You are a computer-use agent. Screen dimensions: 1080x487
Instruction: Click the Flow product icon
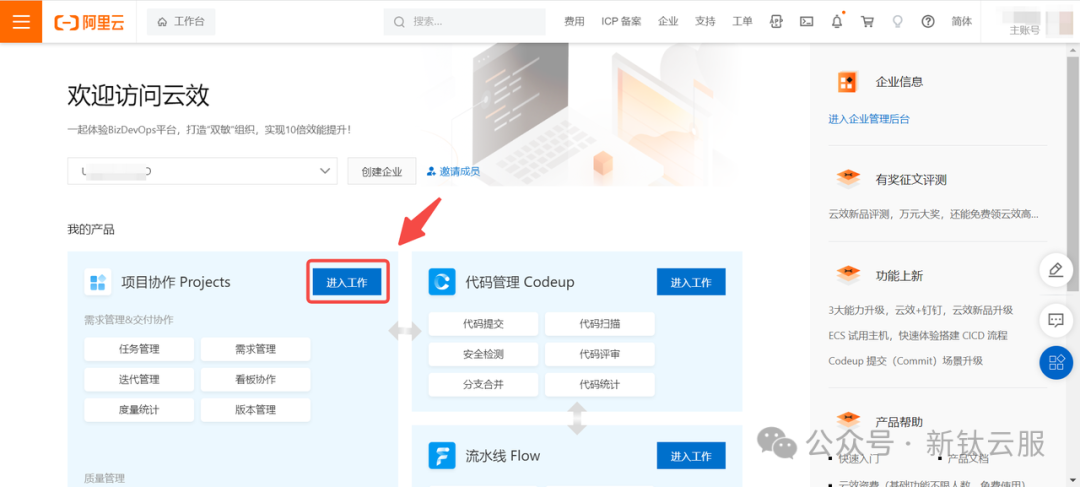click(x=442, y=455)
